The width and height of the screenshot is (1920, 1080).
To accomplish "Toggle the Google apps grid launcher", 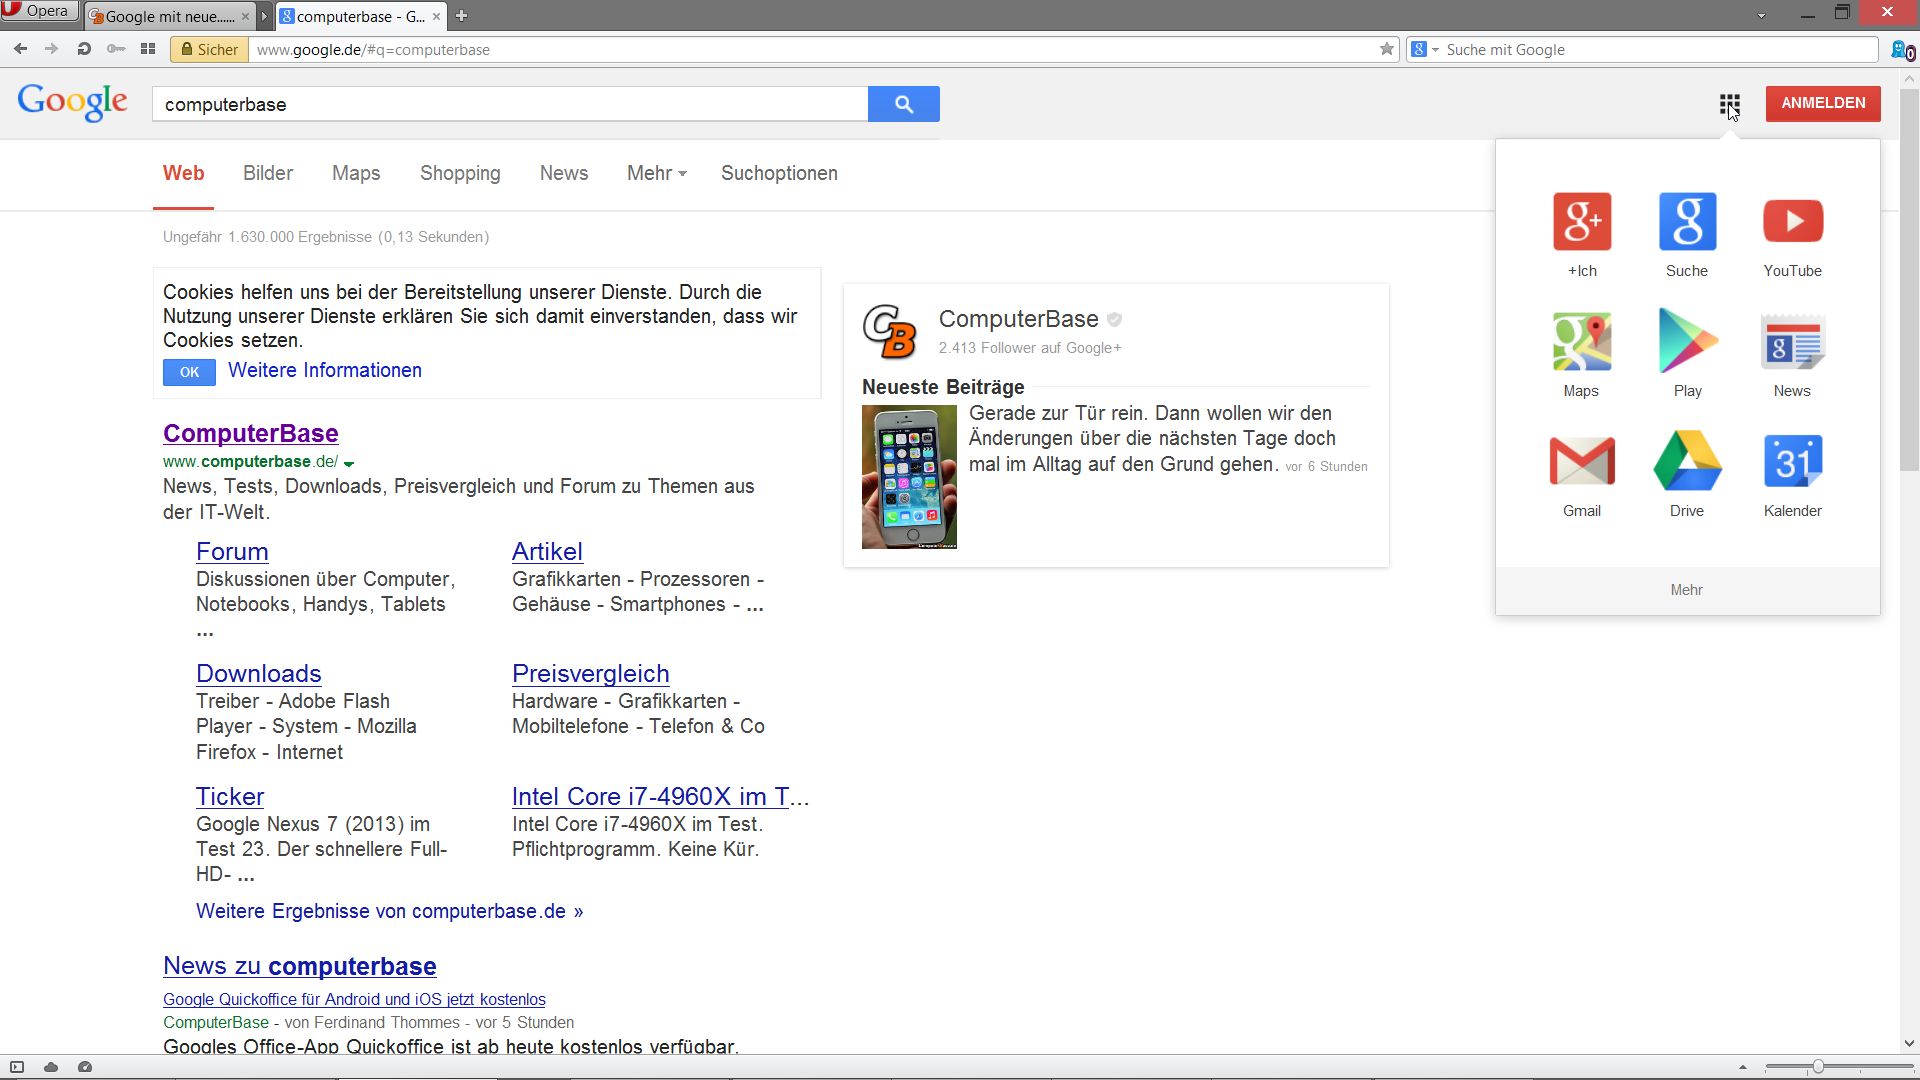I will point(1729,104).
